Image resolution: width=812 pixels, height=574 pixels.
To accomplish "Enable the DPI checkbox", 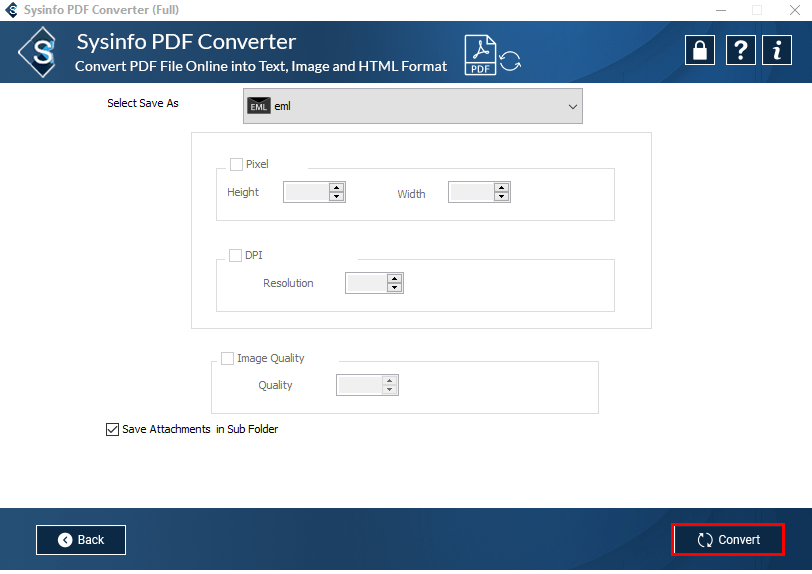I will tap(235, 255).
